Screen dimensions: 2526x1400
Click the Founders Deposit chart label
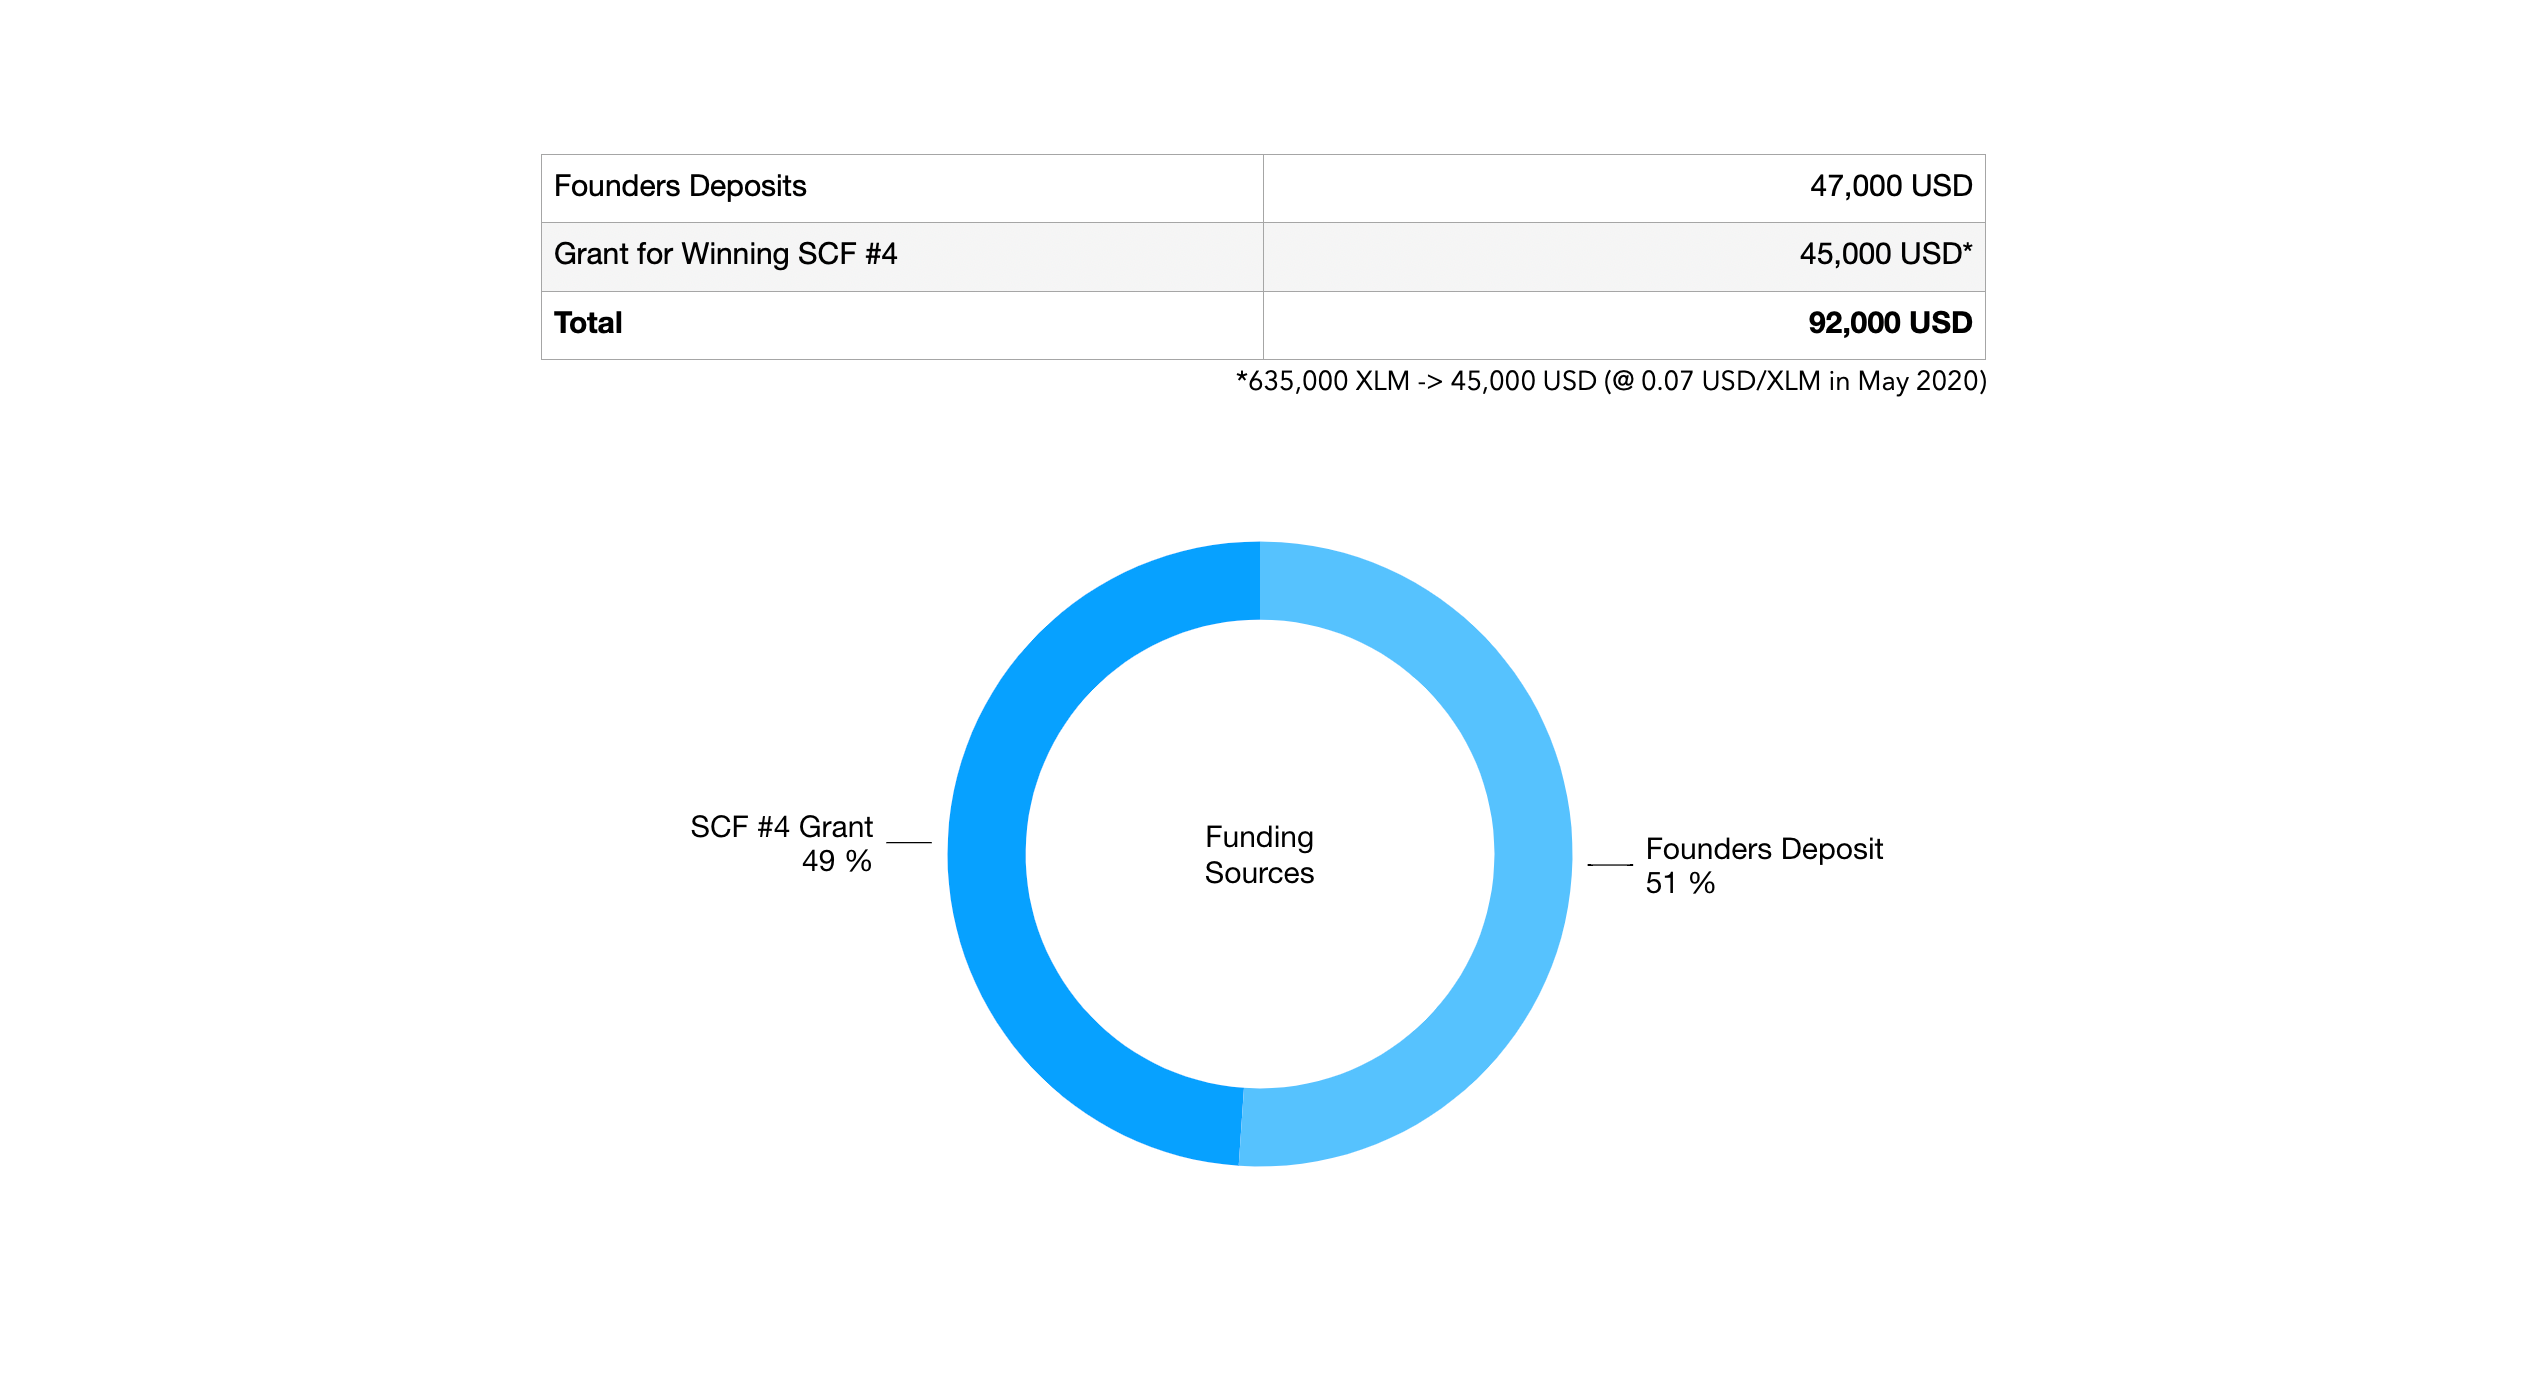[x=1764, y=850]
